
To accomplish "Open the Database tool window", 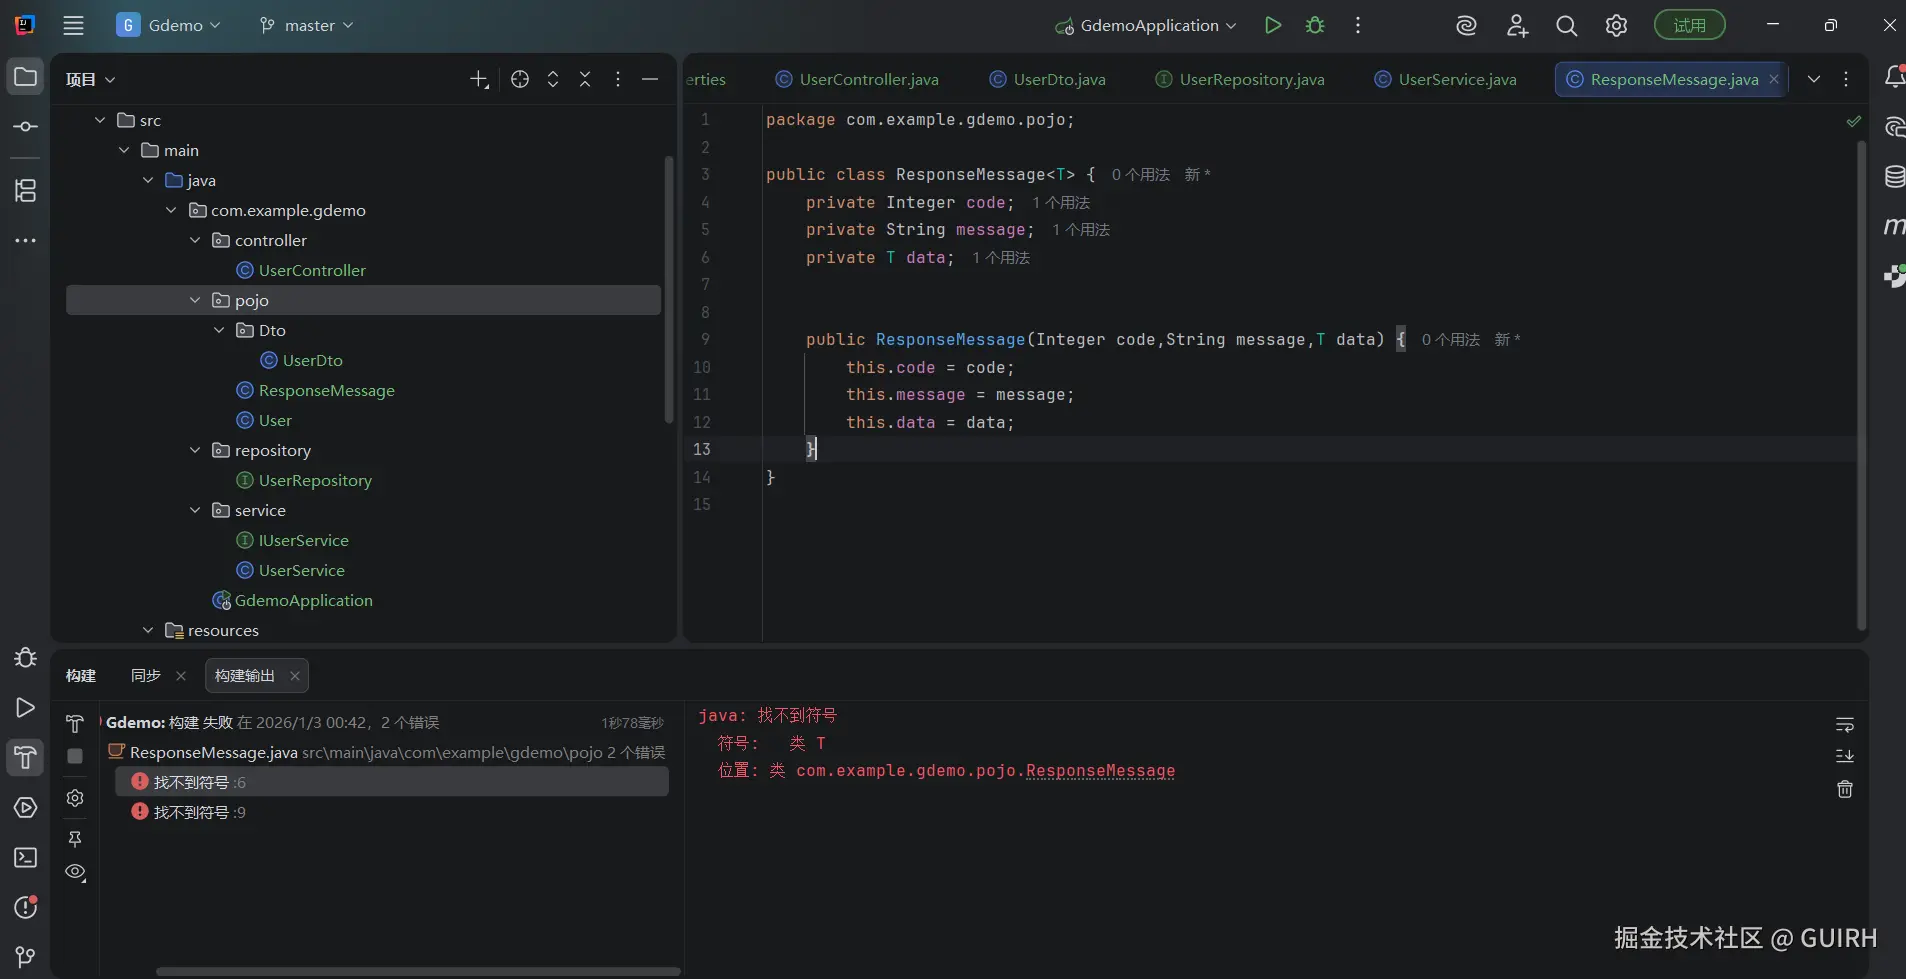I will point(1893,177).
